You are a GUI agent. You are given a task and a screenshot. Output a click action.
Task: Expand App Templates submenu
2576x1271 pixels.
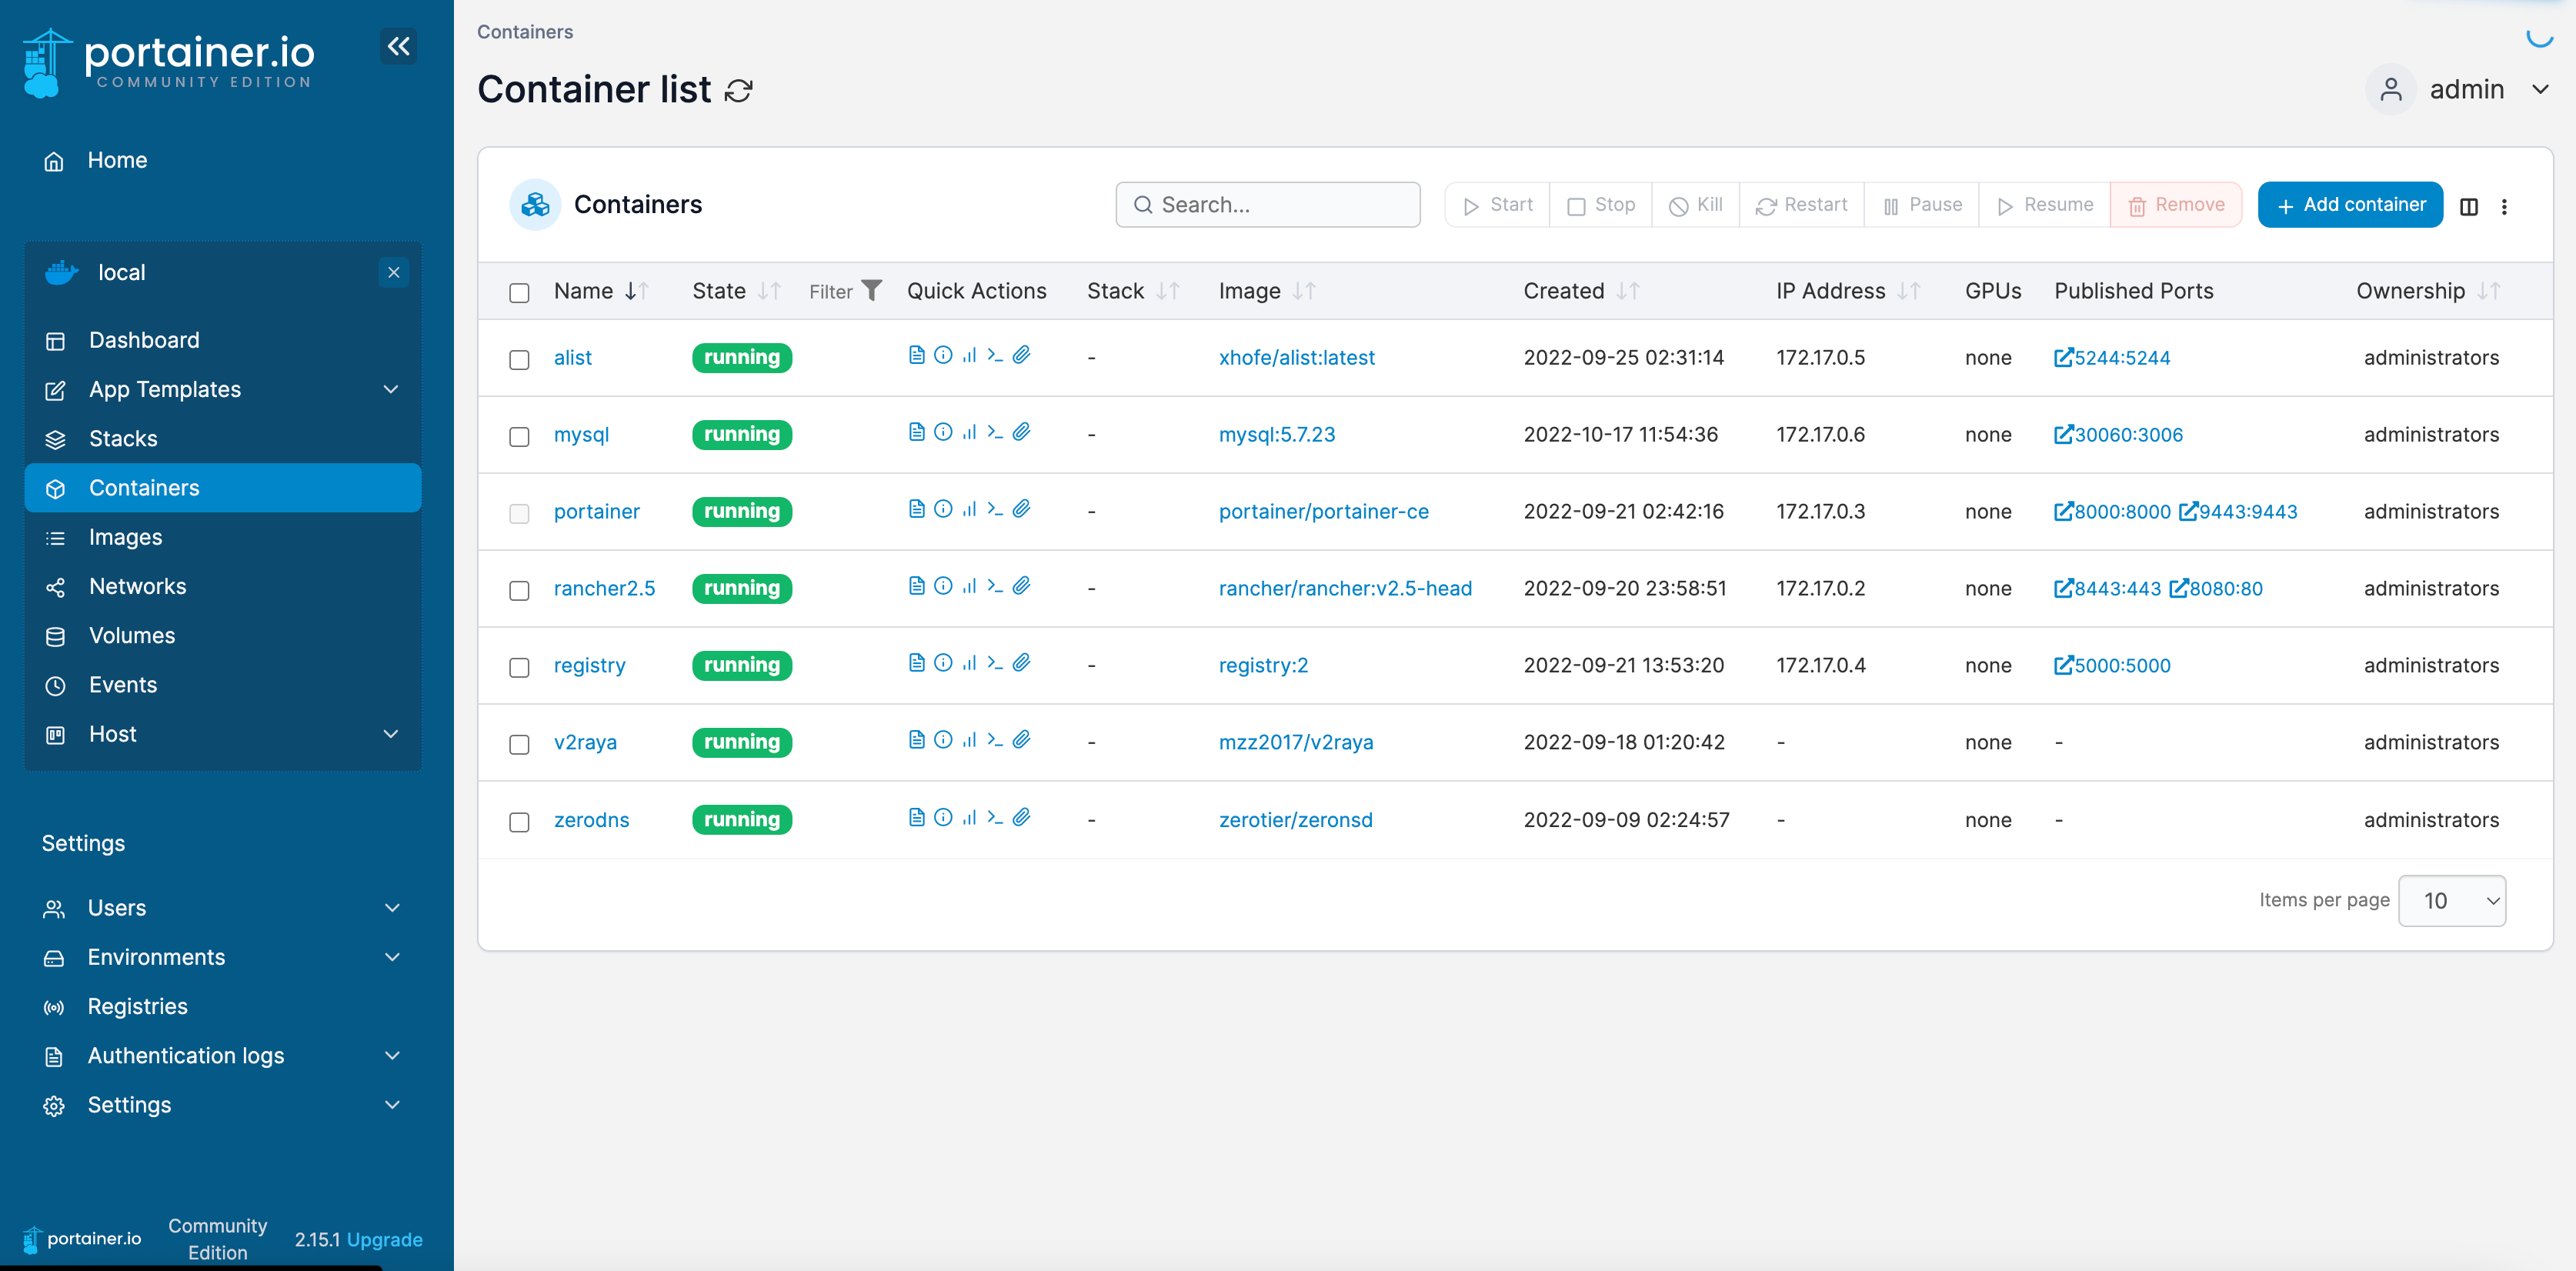tap(391, 389)
